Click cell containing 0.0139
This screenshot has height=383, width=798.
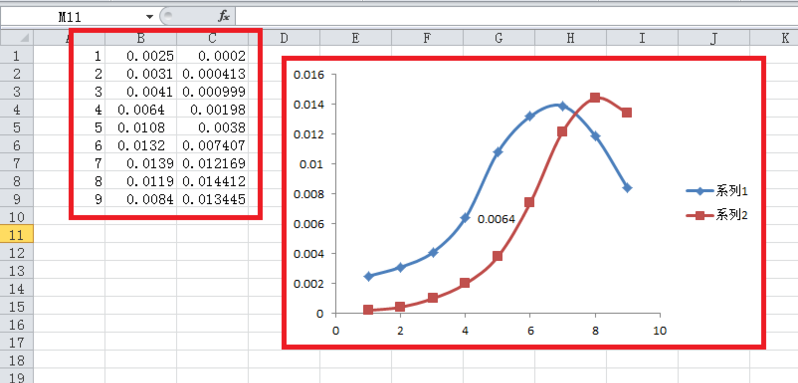[141, 163]
